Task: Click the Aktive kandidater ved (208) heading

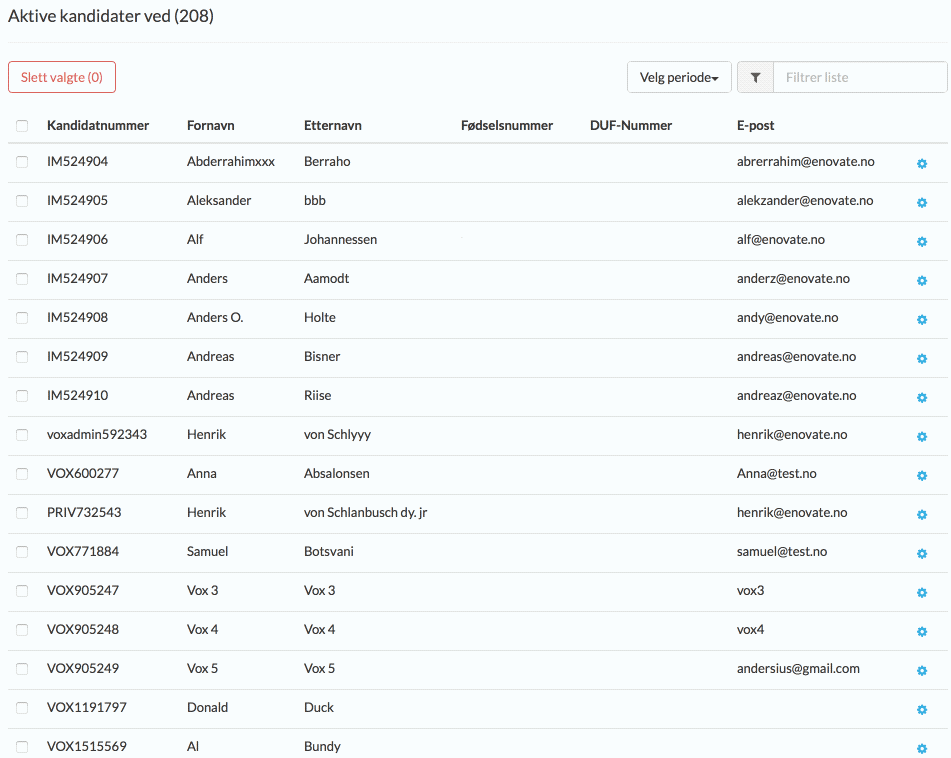Action: pyautogui.click(x=111, y=16)
